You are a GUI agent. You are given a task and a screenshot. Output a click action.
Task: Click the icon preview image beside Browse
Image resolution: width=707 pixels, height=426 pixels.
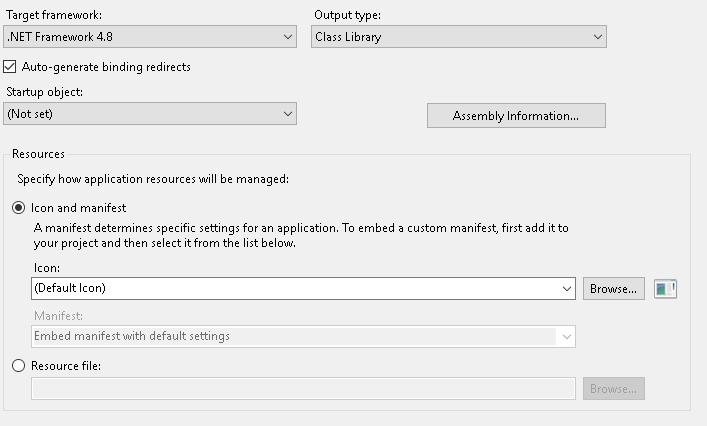(665, 289)
